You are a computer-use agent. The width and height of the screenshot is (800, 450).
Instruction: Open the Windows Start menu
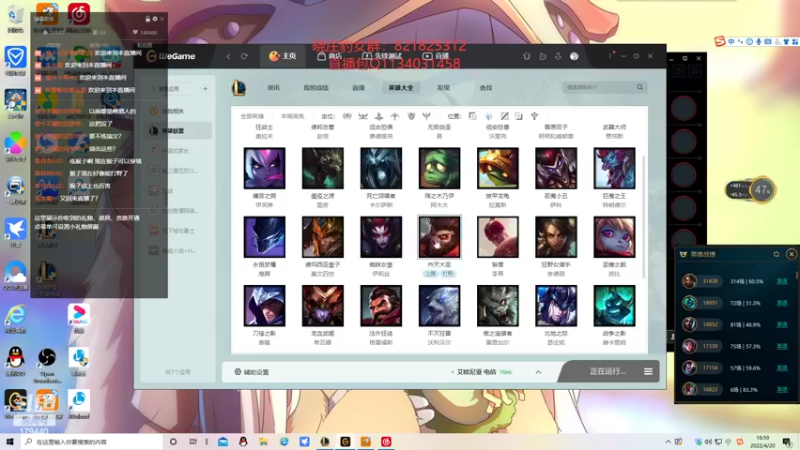[x=9, y=441]
